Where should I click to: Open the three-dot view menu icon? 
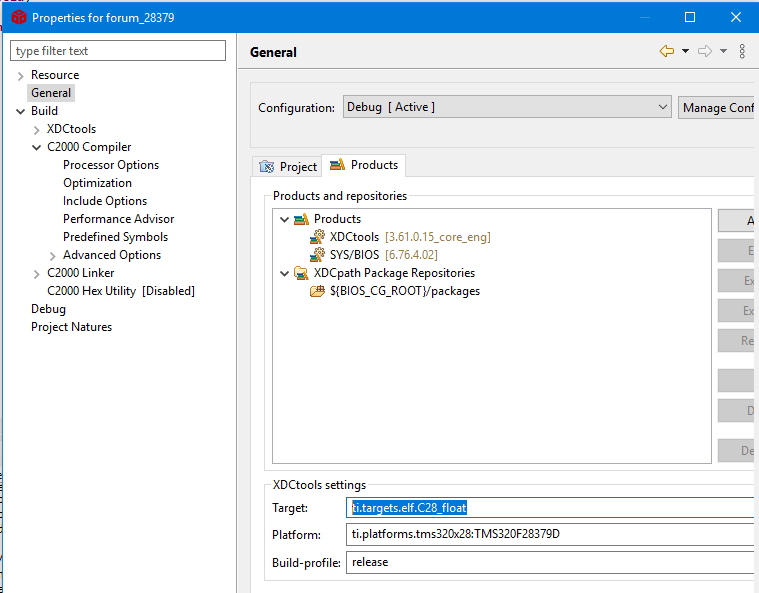[x=742, y=51]
